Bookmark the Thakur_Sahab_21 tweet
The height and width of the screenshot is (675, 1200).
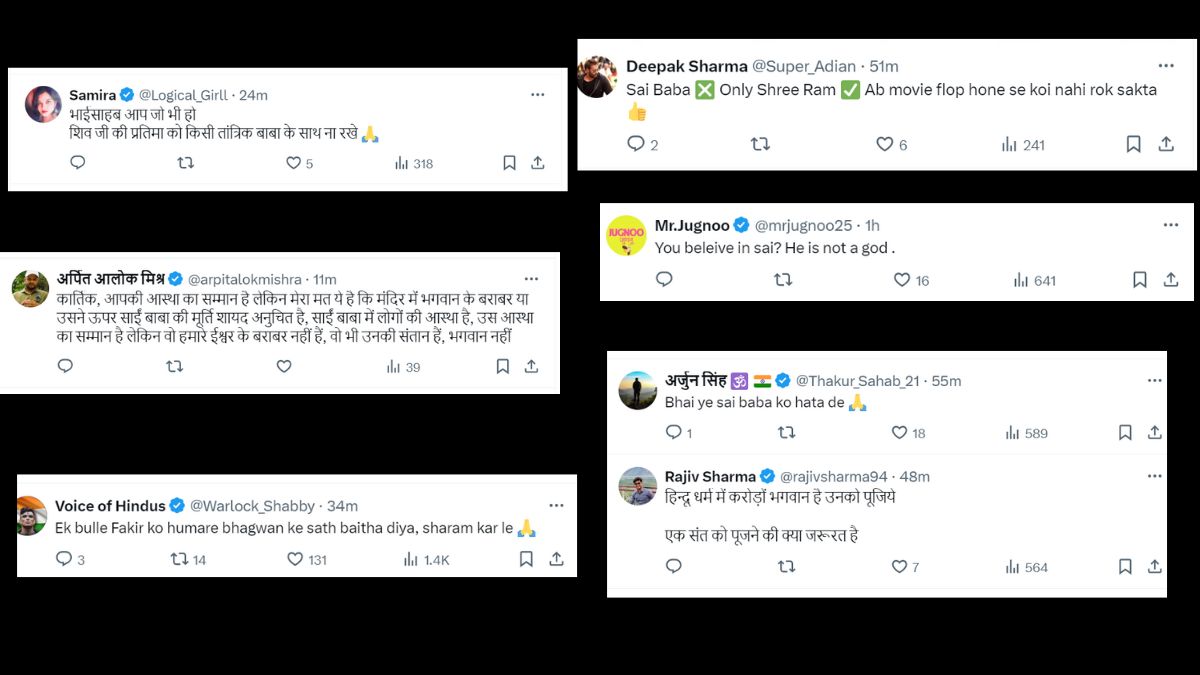pyautogui.click(x=1125, y=432)
